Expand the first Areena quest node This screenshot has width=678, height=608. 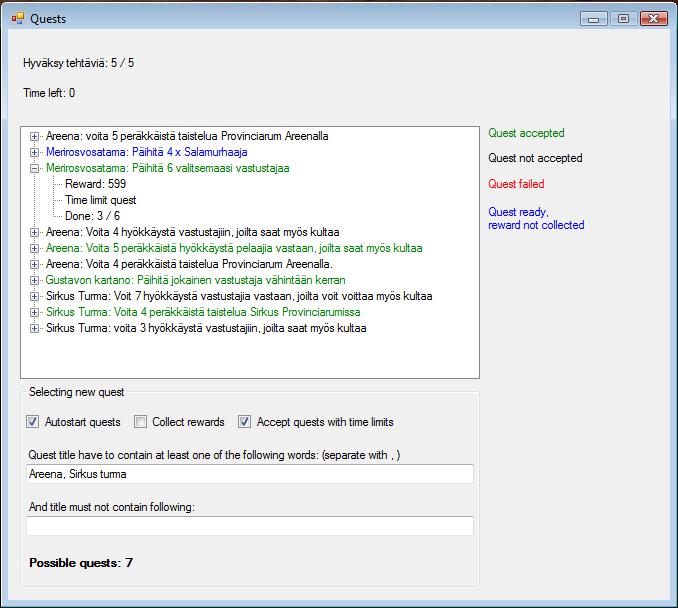(35, 136)
